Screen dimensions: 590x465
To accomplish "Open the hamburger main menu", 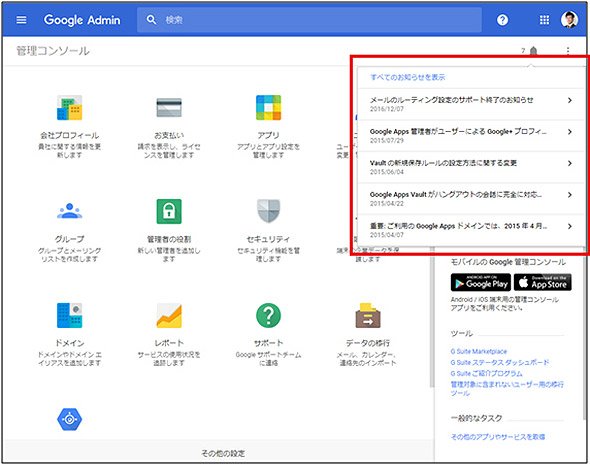I will pos(21,20).
